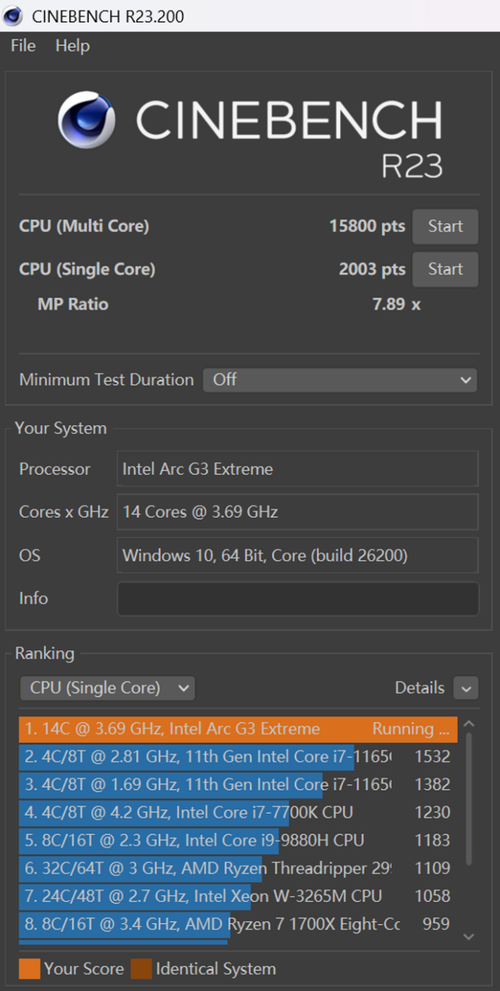Select the Intel Arc G3 Extreme ranking entry
Screen dimensions: 500x991
(238, 729)
